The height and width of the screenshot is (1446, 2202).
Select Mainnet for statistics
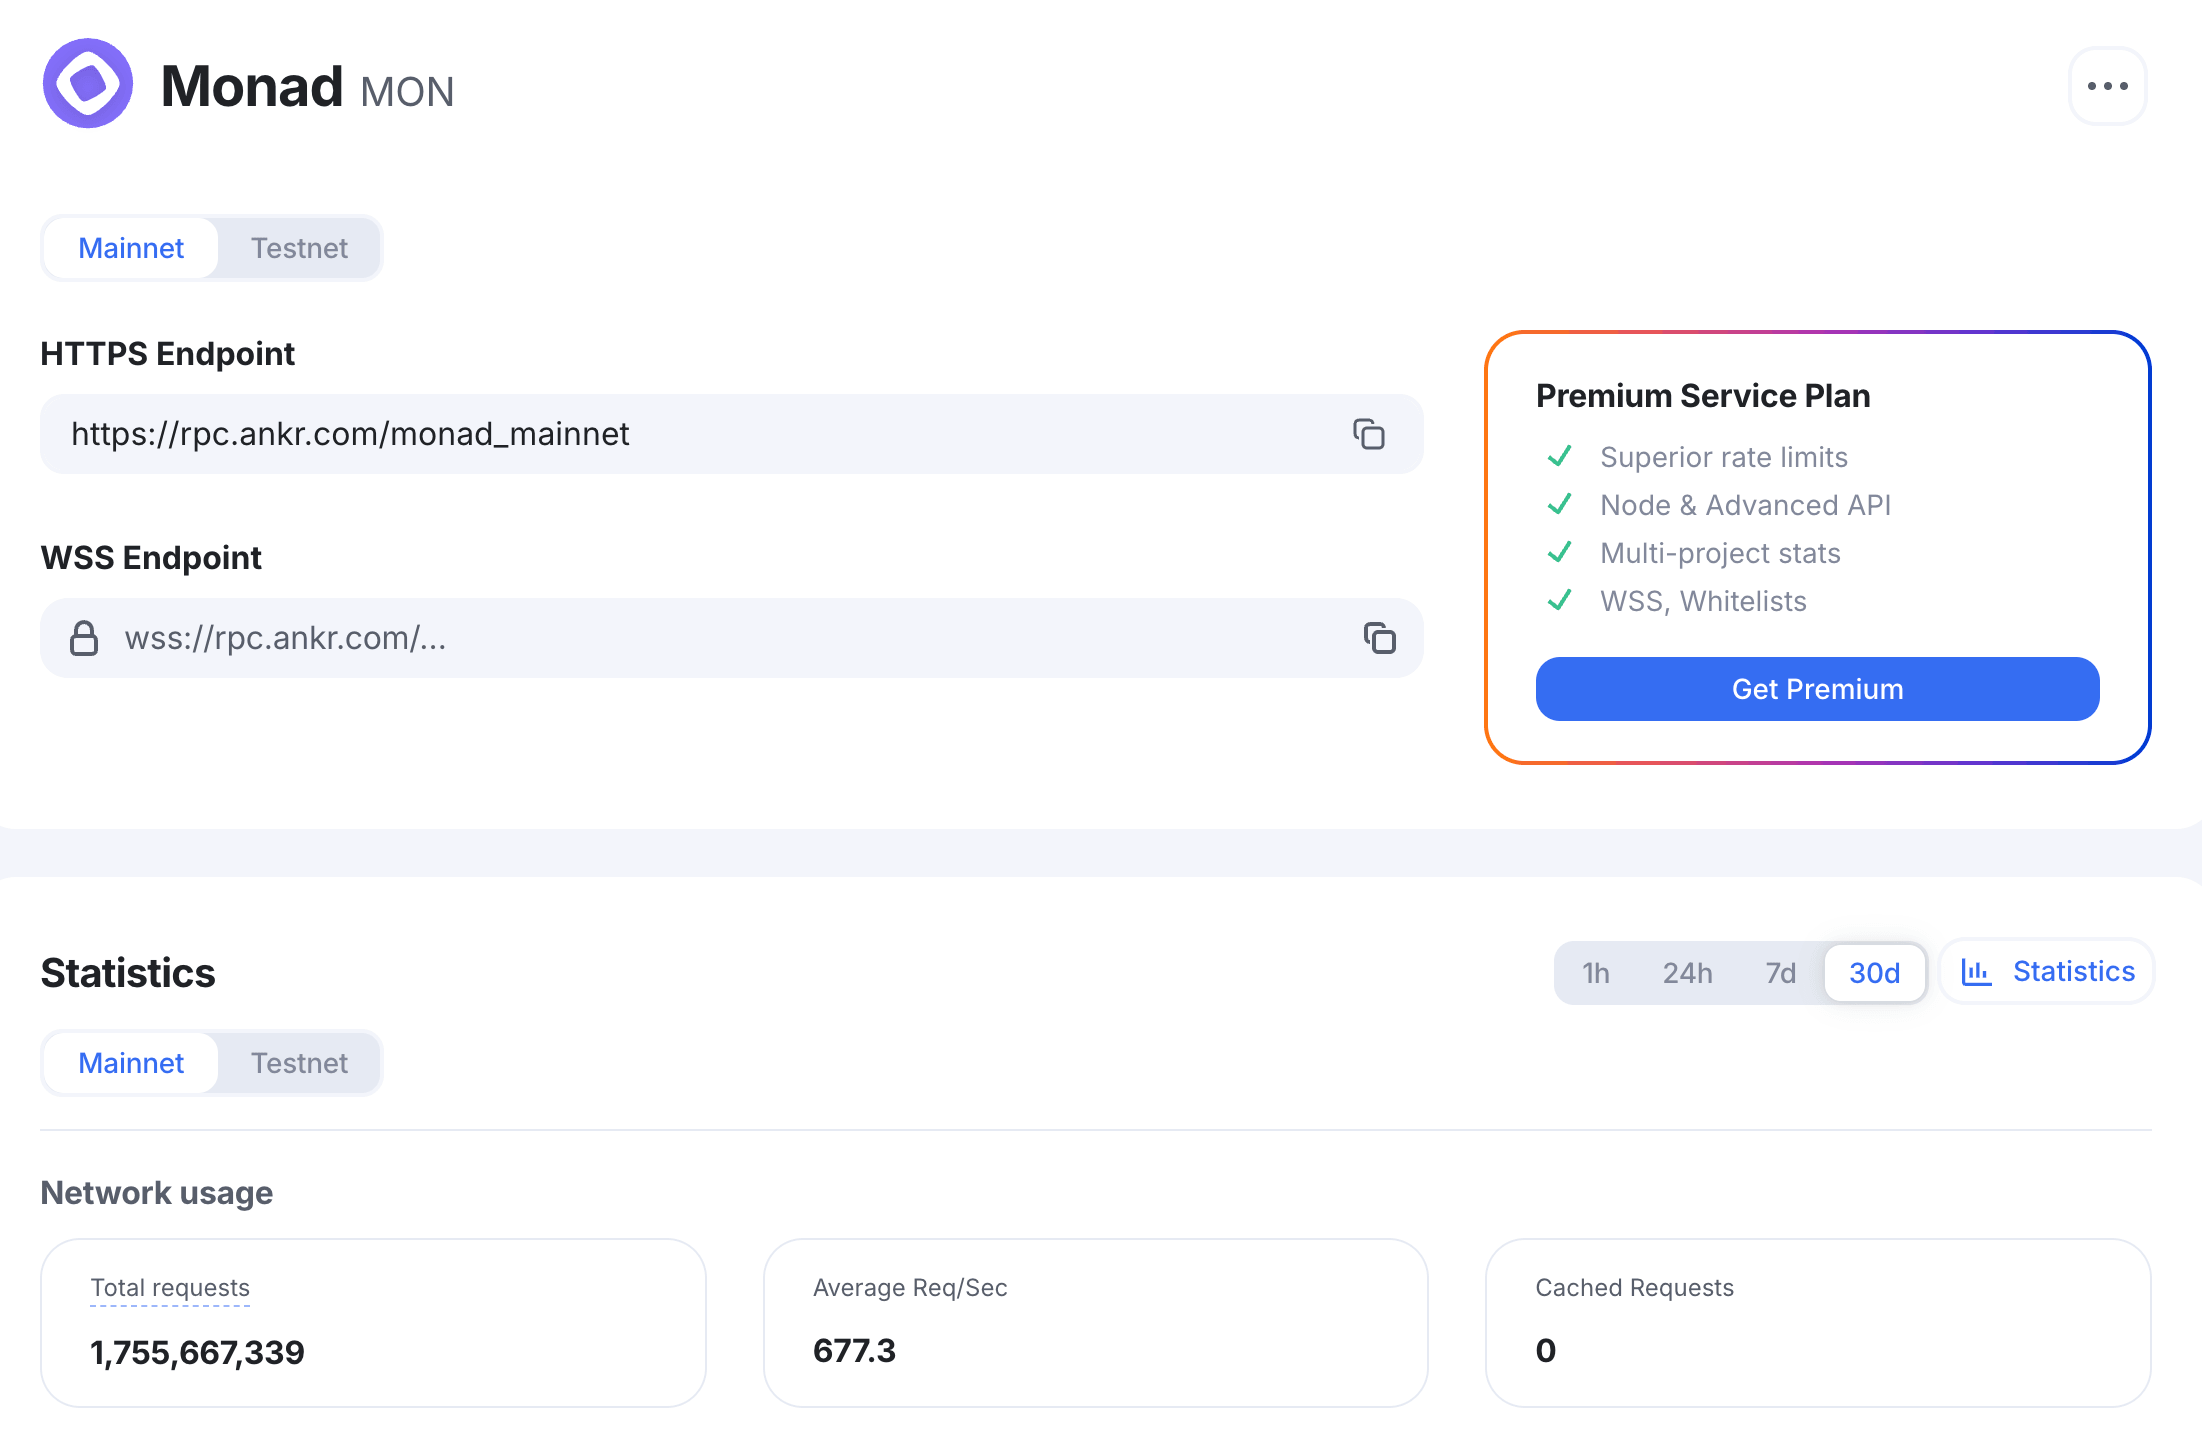130,1063
